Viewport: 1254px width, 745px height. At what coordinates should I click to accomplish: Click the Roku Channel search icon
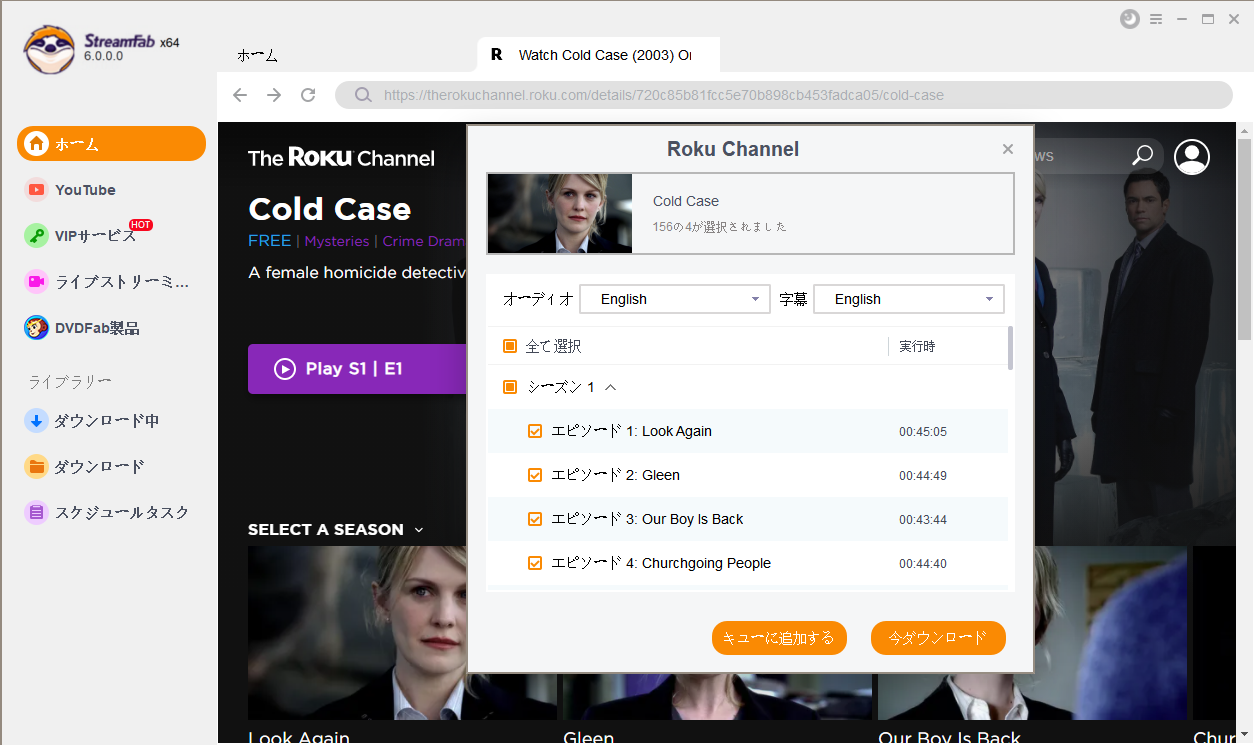[x=1142, y=156]
